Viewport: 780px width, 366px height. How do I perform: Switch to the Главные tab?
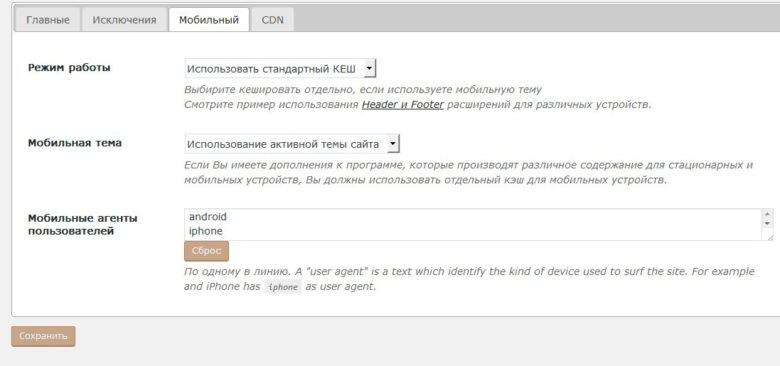coord(48,20)
